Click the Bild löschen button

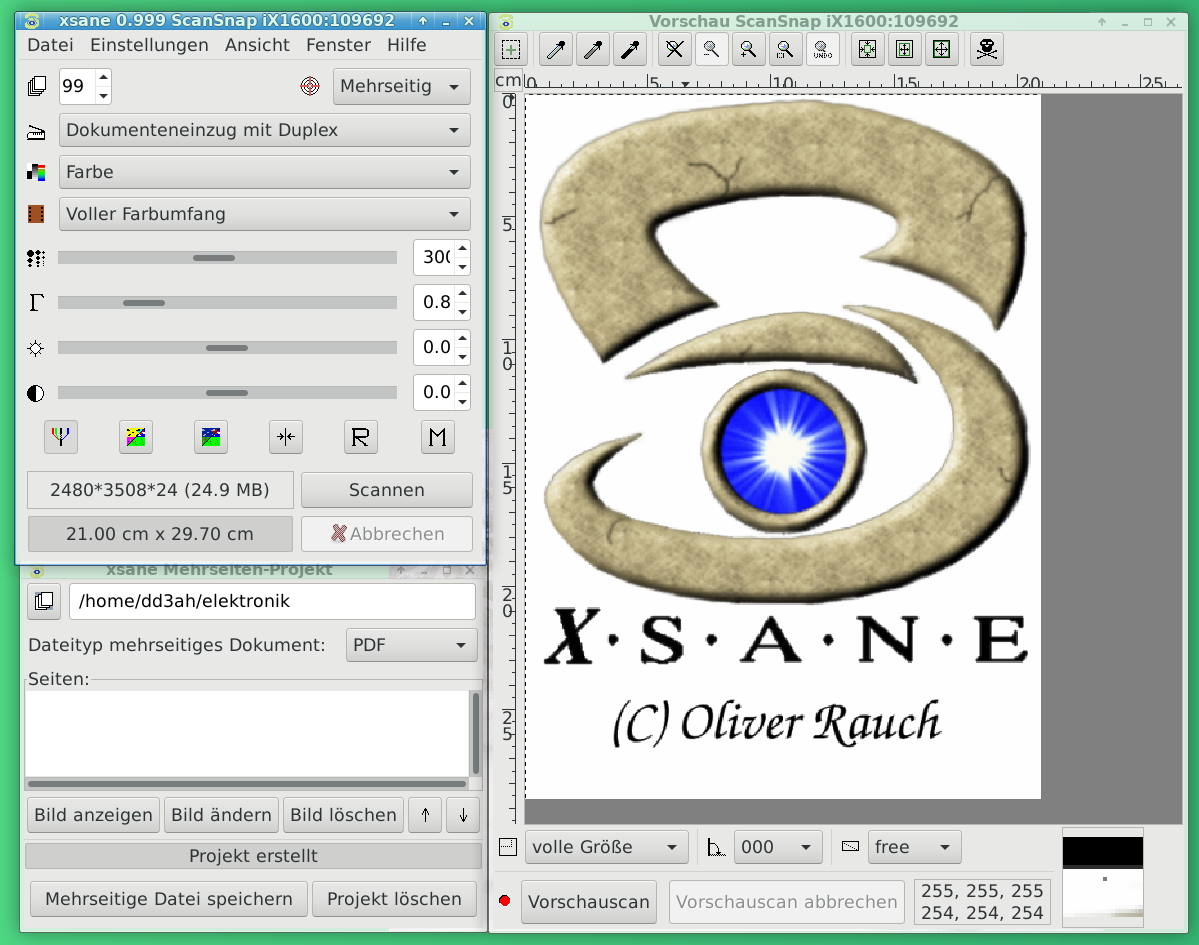tap(343, 815)
